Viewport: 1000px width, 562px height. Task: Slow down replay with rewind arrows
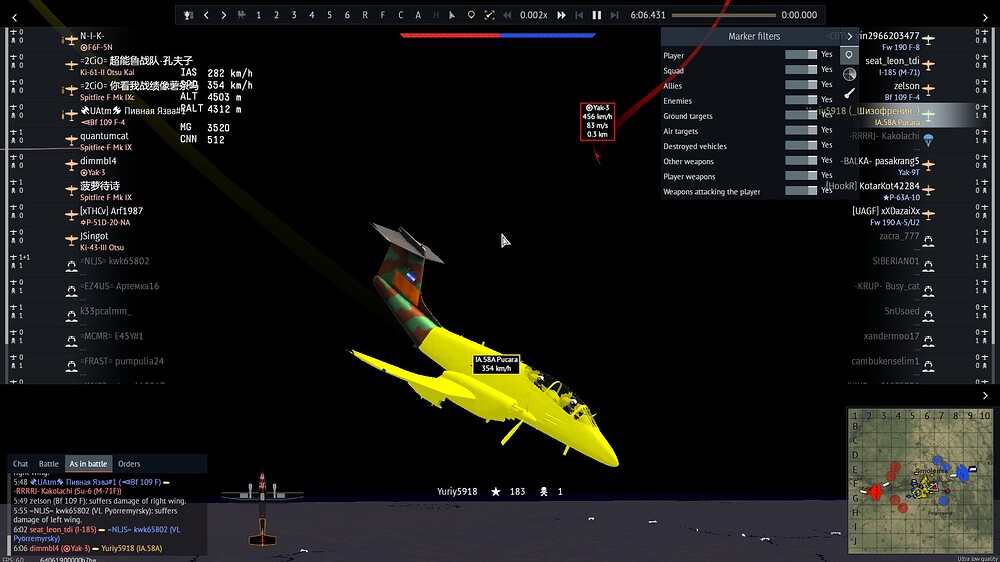click(507, 15)
